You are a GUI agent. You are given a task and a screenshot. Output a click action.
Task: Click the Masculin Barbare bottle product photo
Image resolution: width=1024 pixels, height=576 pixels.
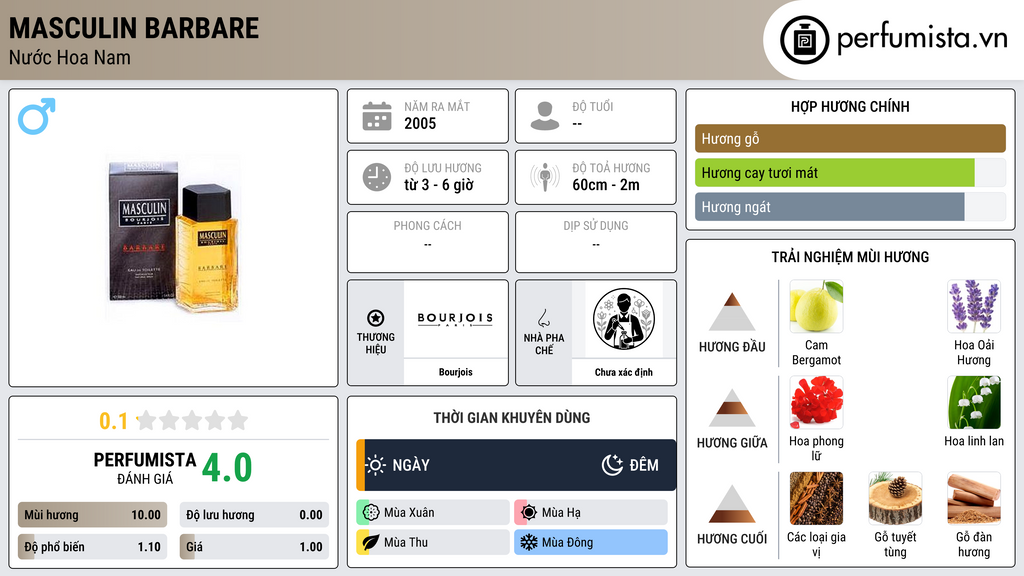pos(173,238)
